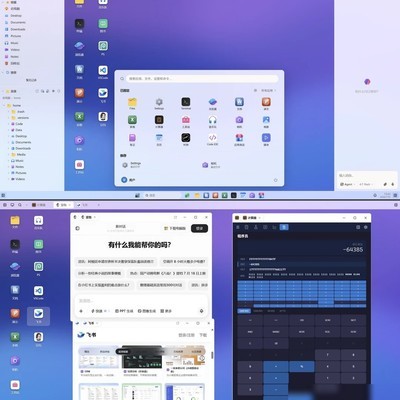Open the calculator window title dropdown arrow
This screenshot has width=400, height=400.
pos(259,218)
